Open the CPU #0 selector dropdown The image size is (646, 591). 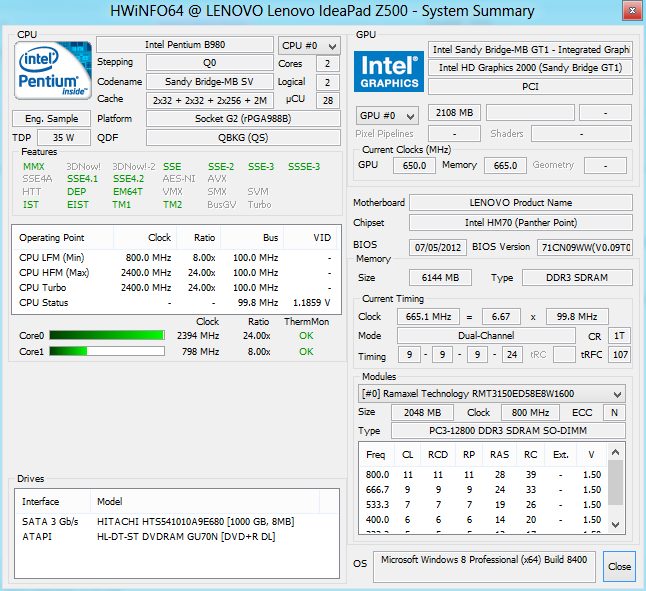coord(309,46)
